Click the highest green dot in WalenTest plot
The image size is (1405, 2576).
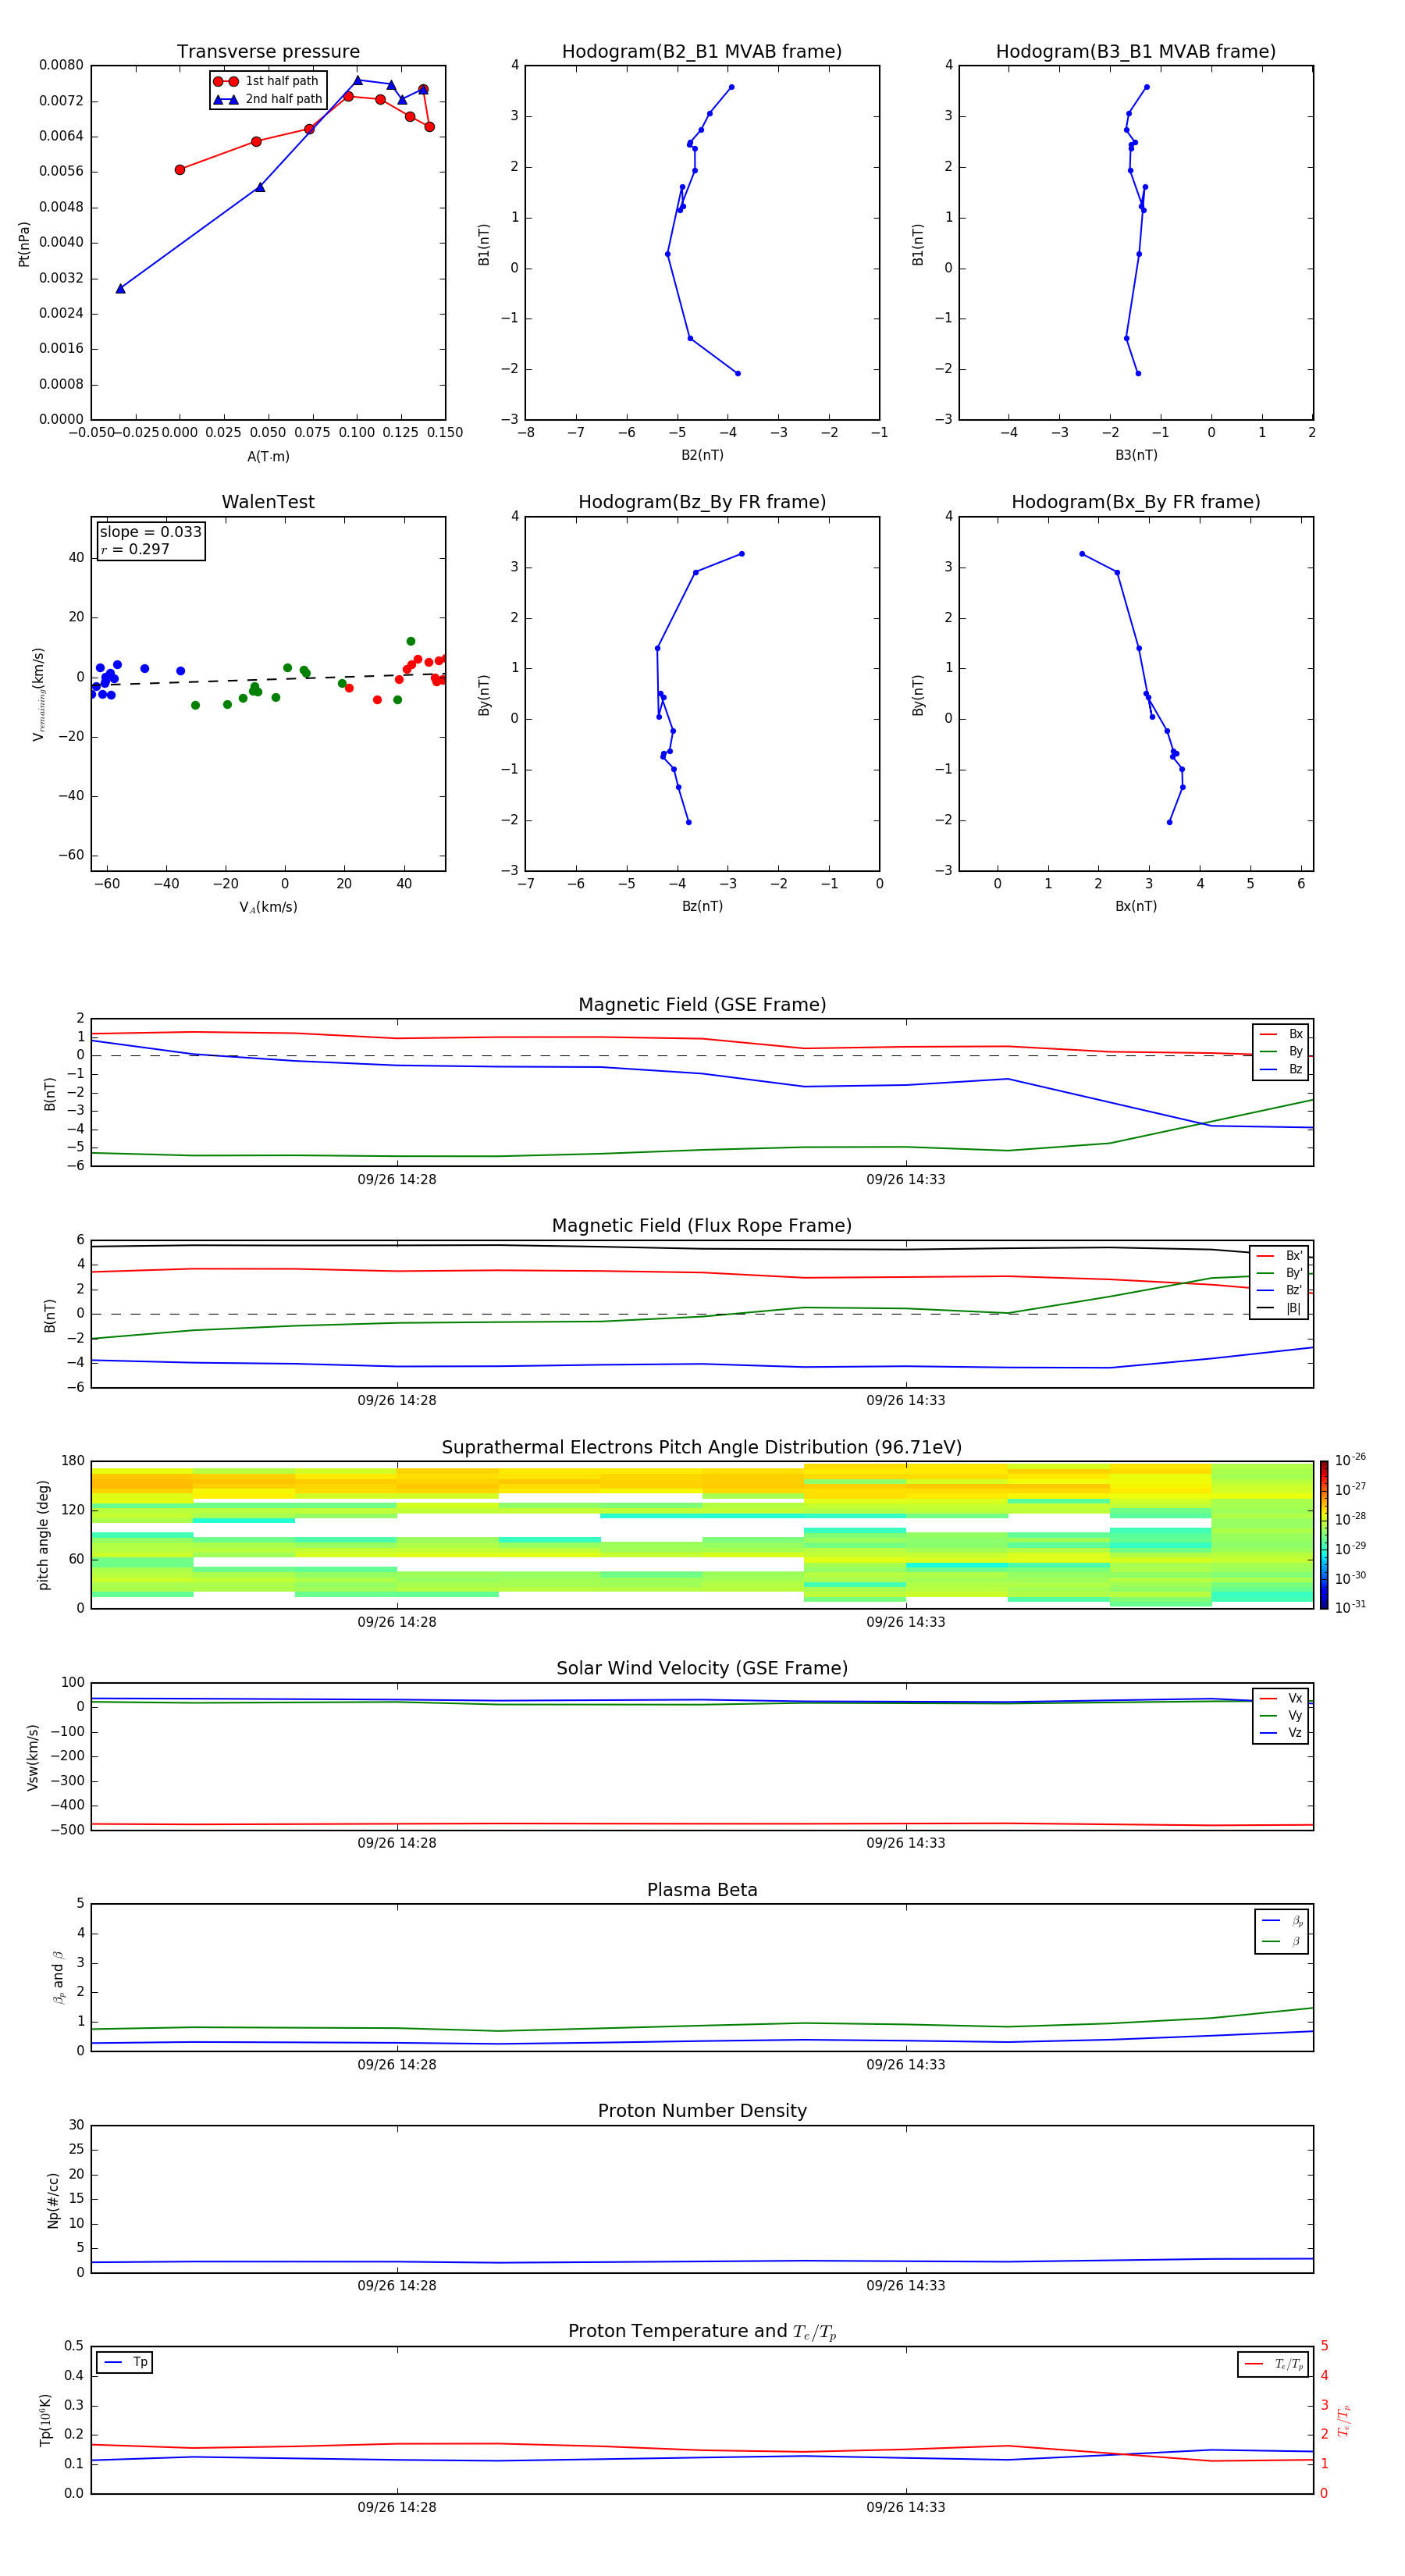pos(411,641)
